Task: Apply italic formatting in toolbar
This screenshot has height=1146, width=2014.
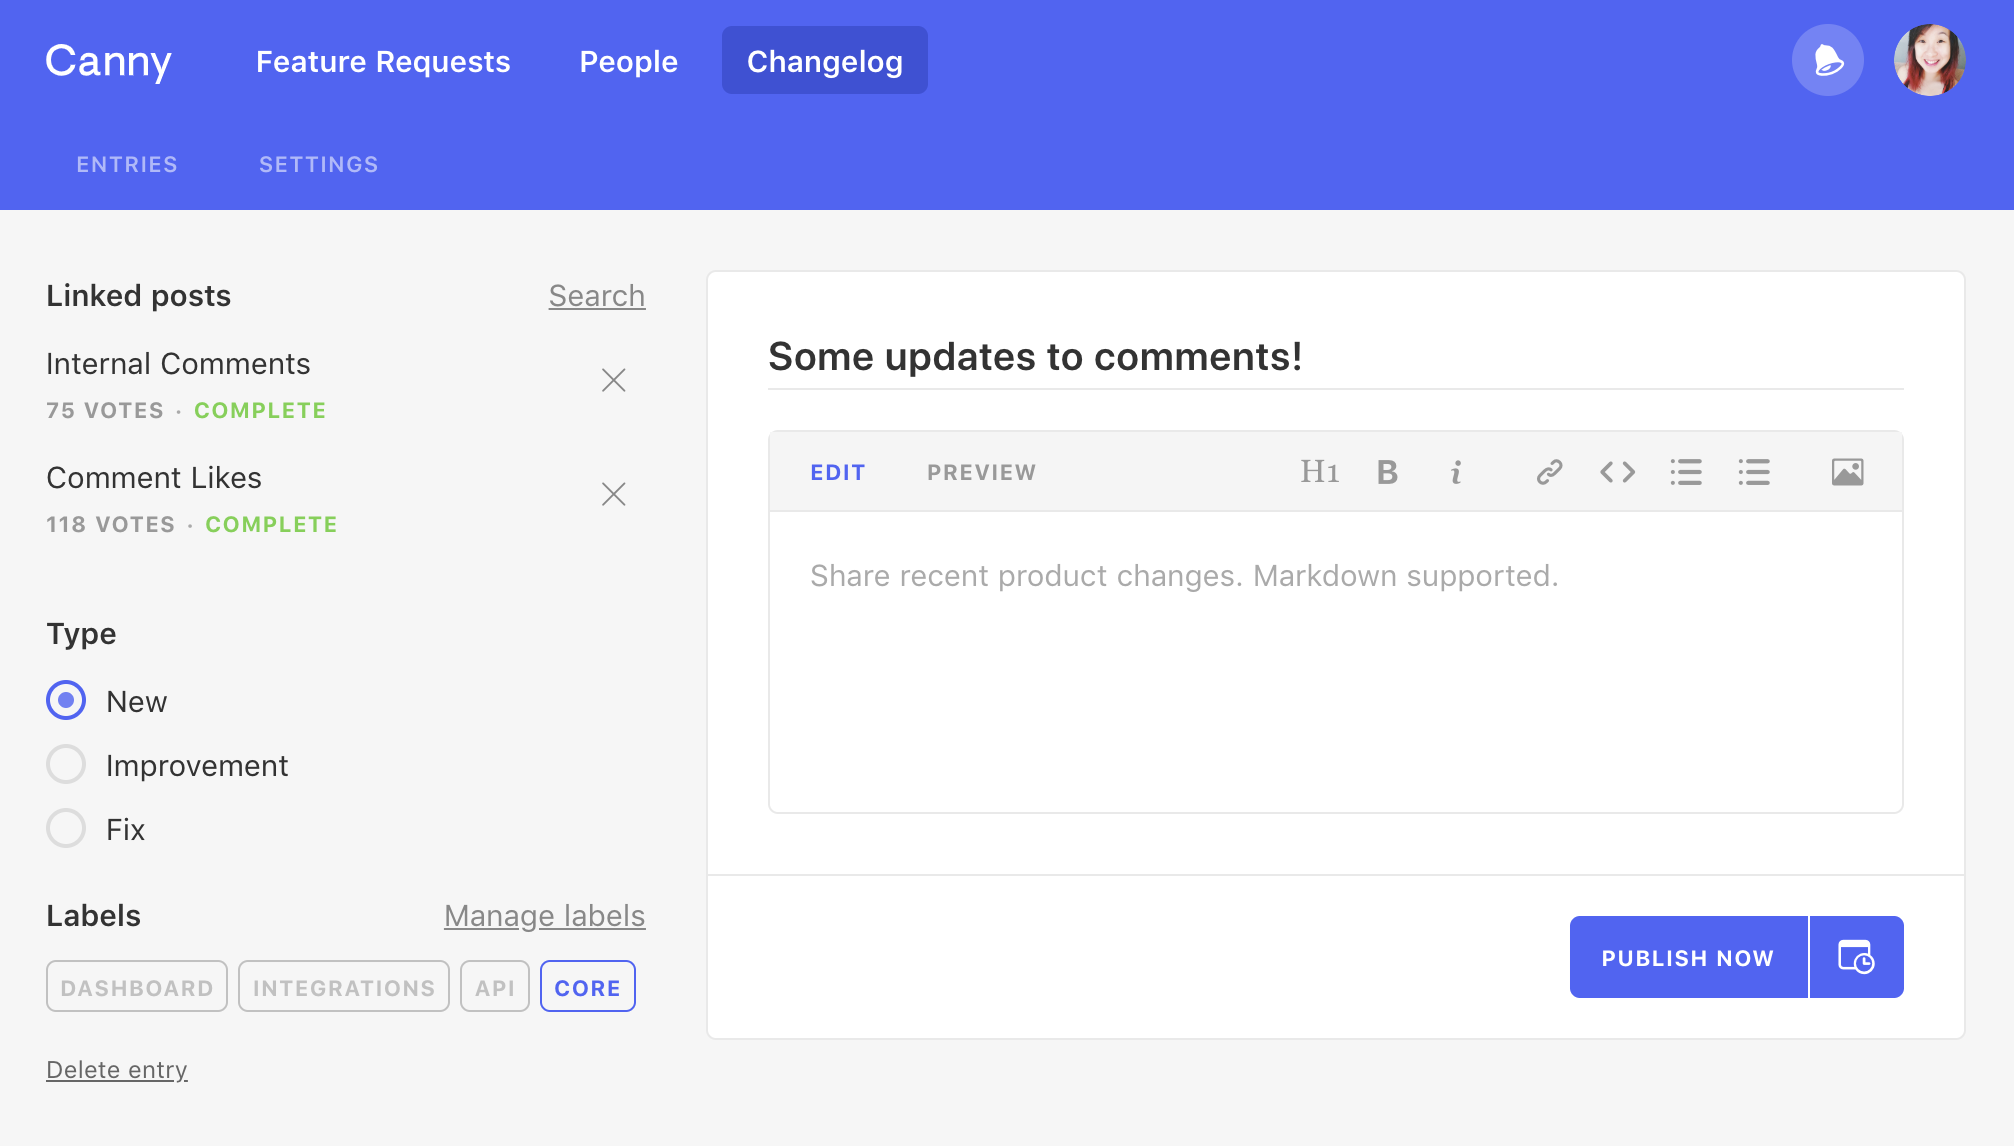Action: [x=1456, y=472]
